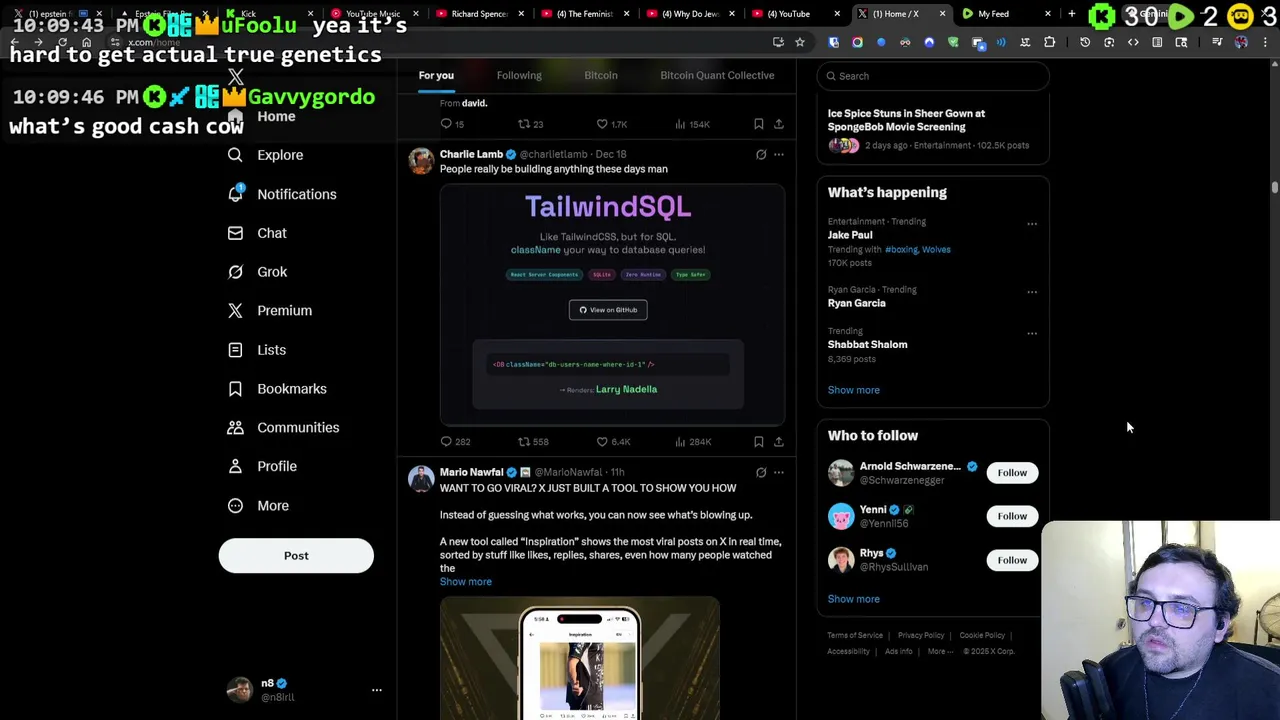Open Notifications in sidebar
This screenshot has height=720, width=1280.
283,194
